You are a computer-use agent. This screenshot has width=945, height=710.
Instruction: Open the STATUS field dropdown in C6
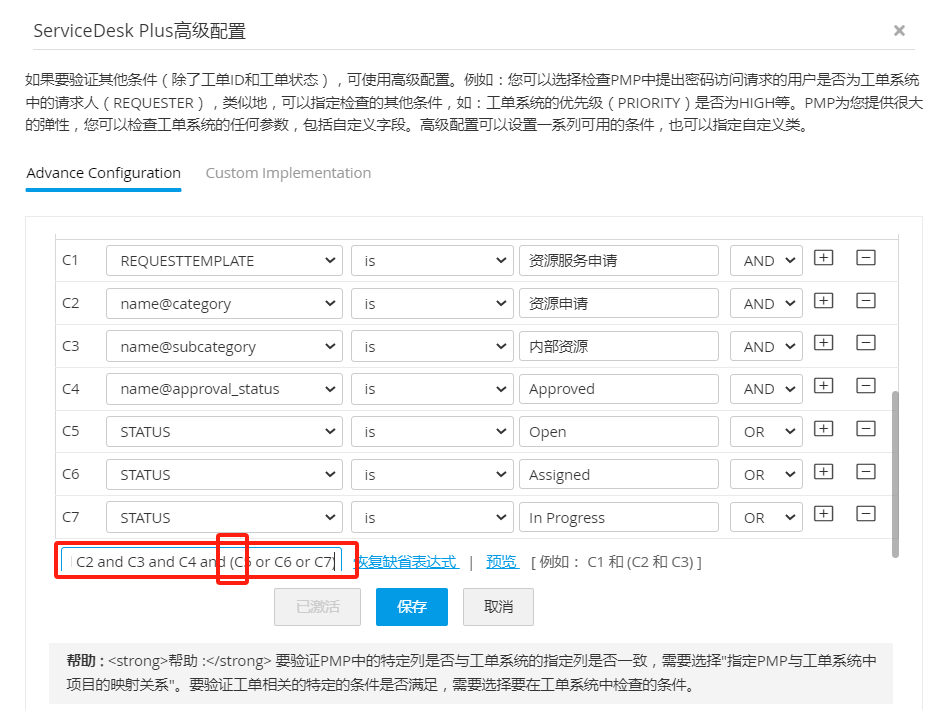point(224,474)
